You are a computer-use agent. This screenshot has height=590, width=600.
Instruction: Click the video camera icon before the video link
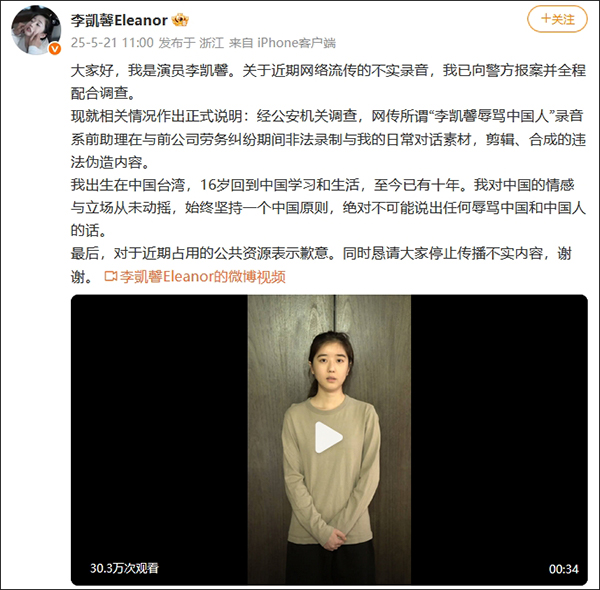(x=111, y=276)
